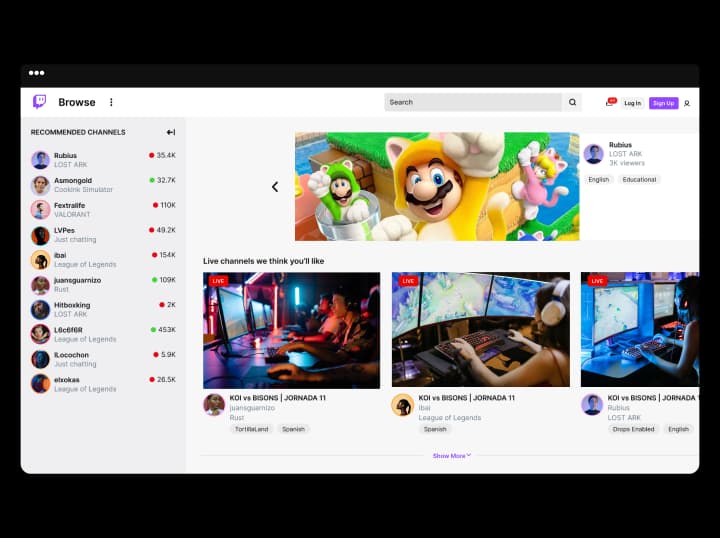Click Live channels we think you'll like heading

click(x=264, y=261)
